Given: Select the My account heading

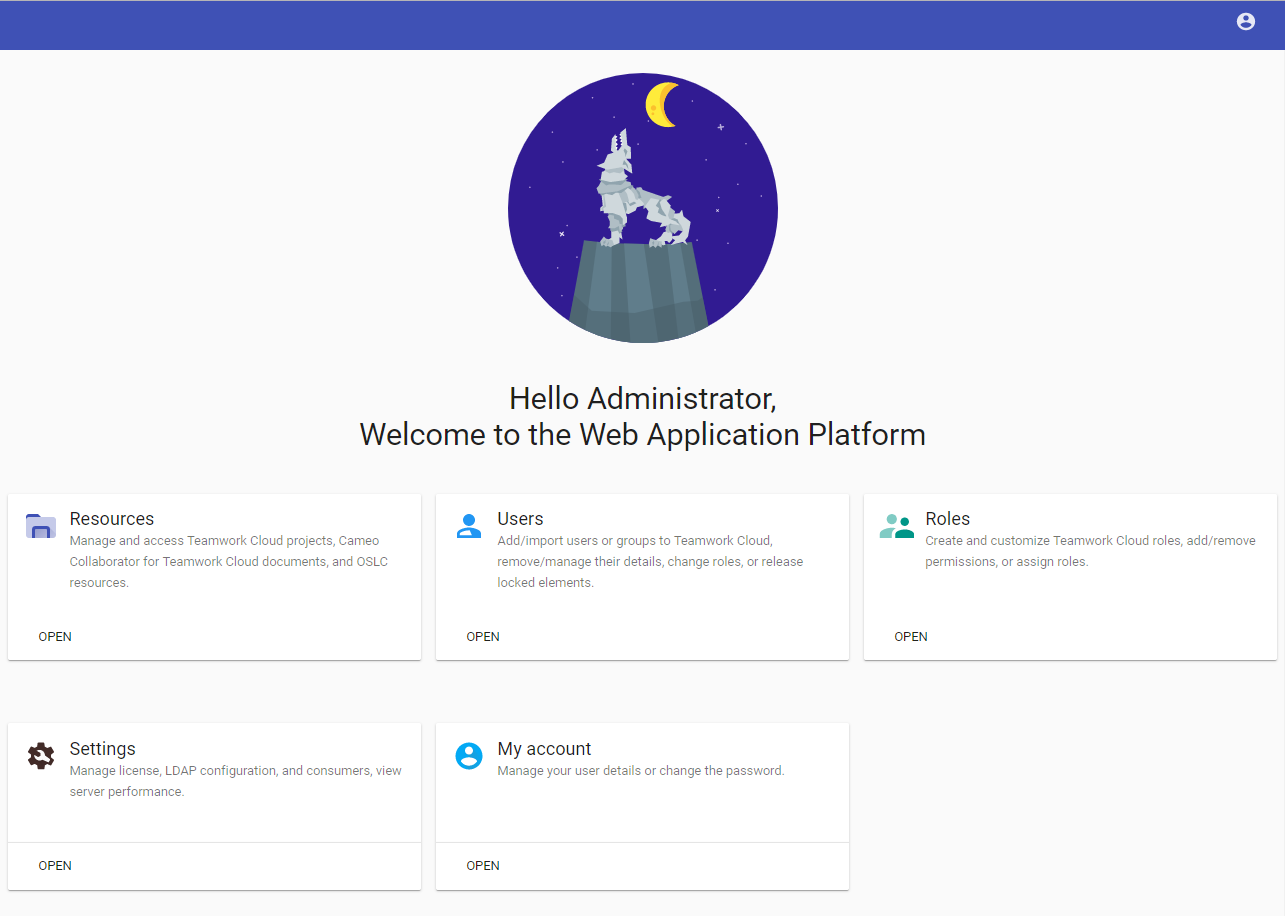Looking at the screenshot, I should click(544, 749).
